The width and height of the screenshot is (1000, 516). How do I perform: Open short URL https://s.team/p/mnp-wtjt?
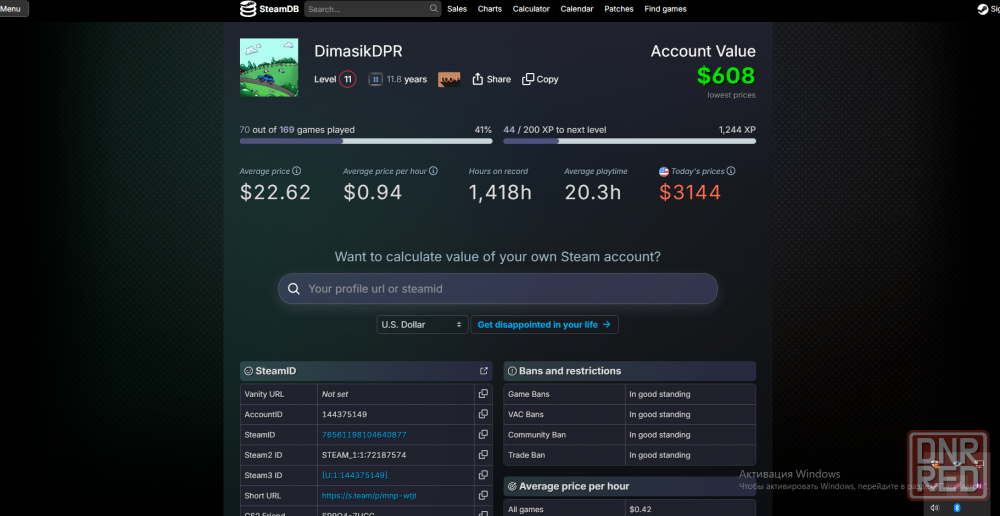(369, 496)
